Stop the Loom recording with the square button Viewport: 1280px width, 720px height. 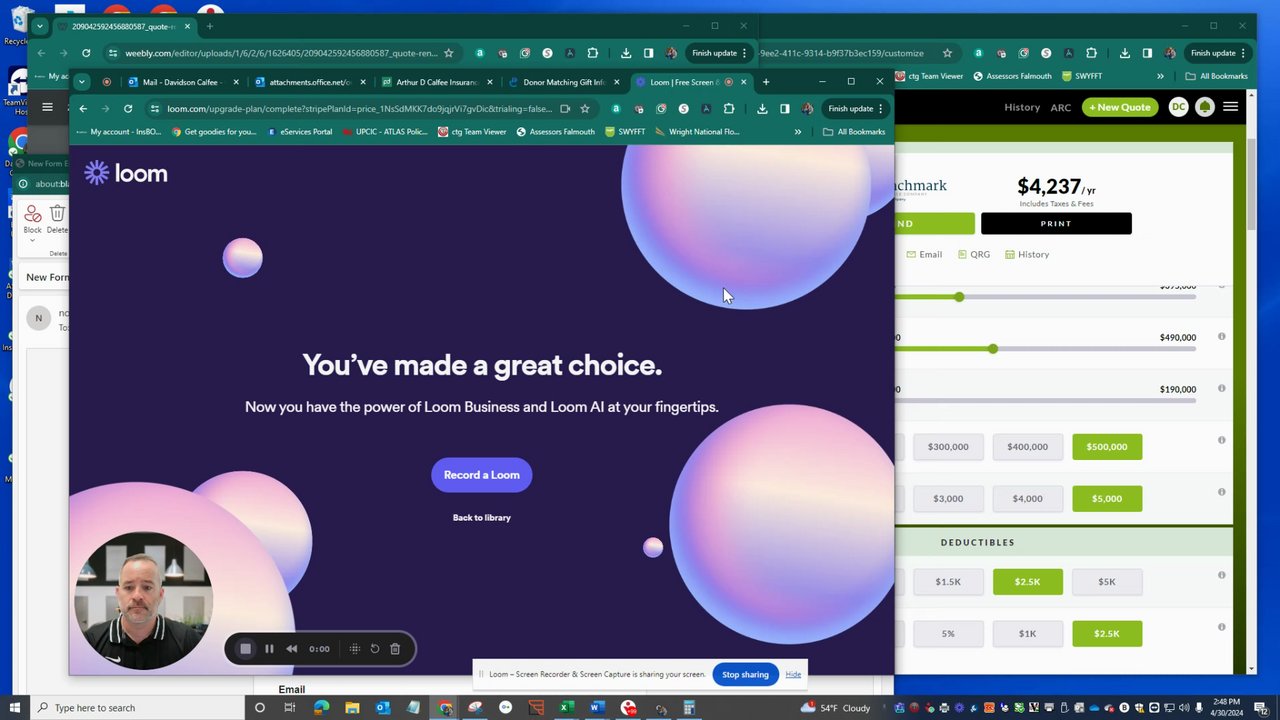(245, 649)
